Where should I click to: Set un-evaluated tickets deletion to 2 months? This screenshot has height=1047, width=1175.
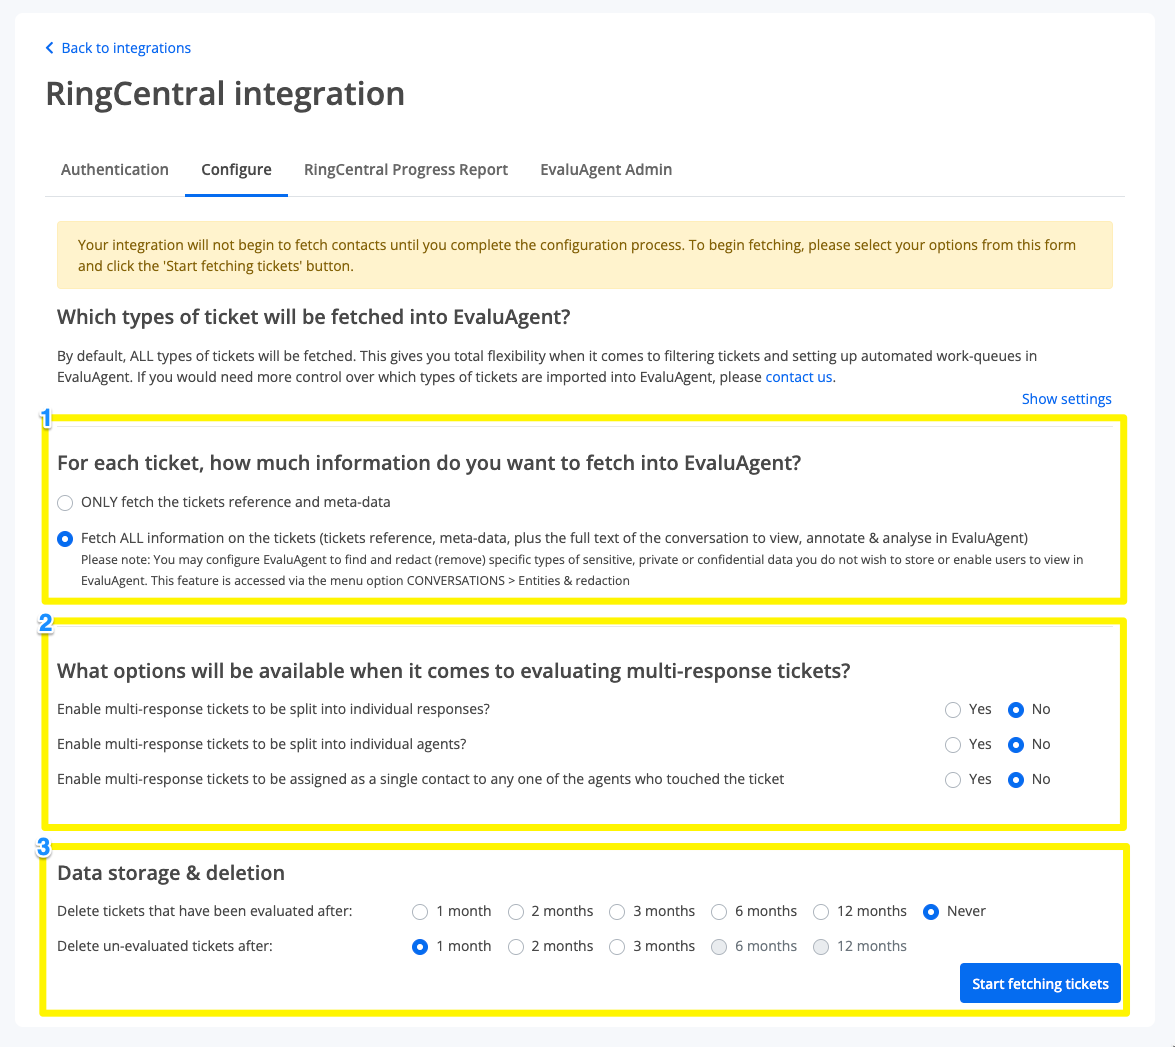pyautogui.click(x=516, y=947)
